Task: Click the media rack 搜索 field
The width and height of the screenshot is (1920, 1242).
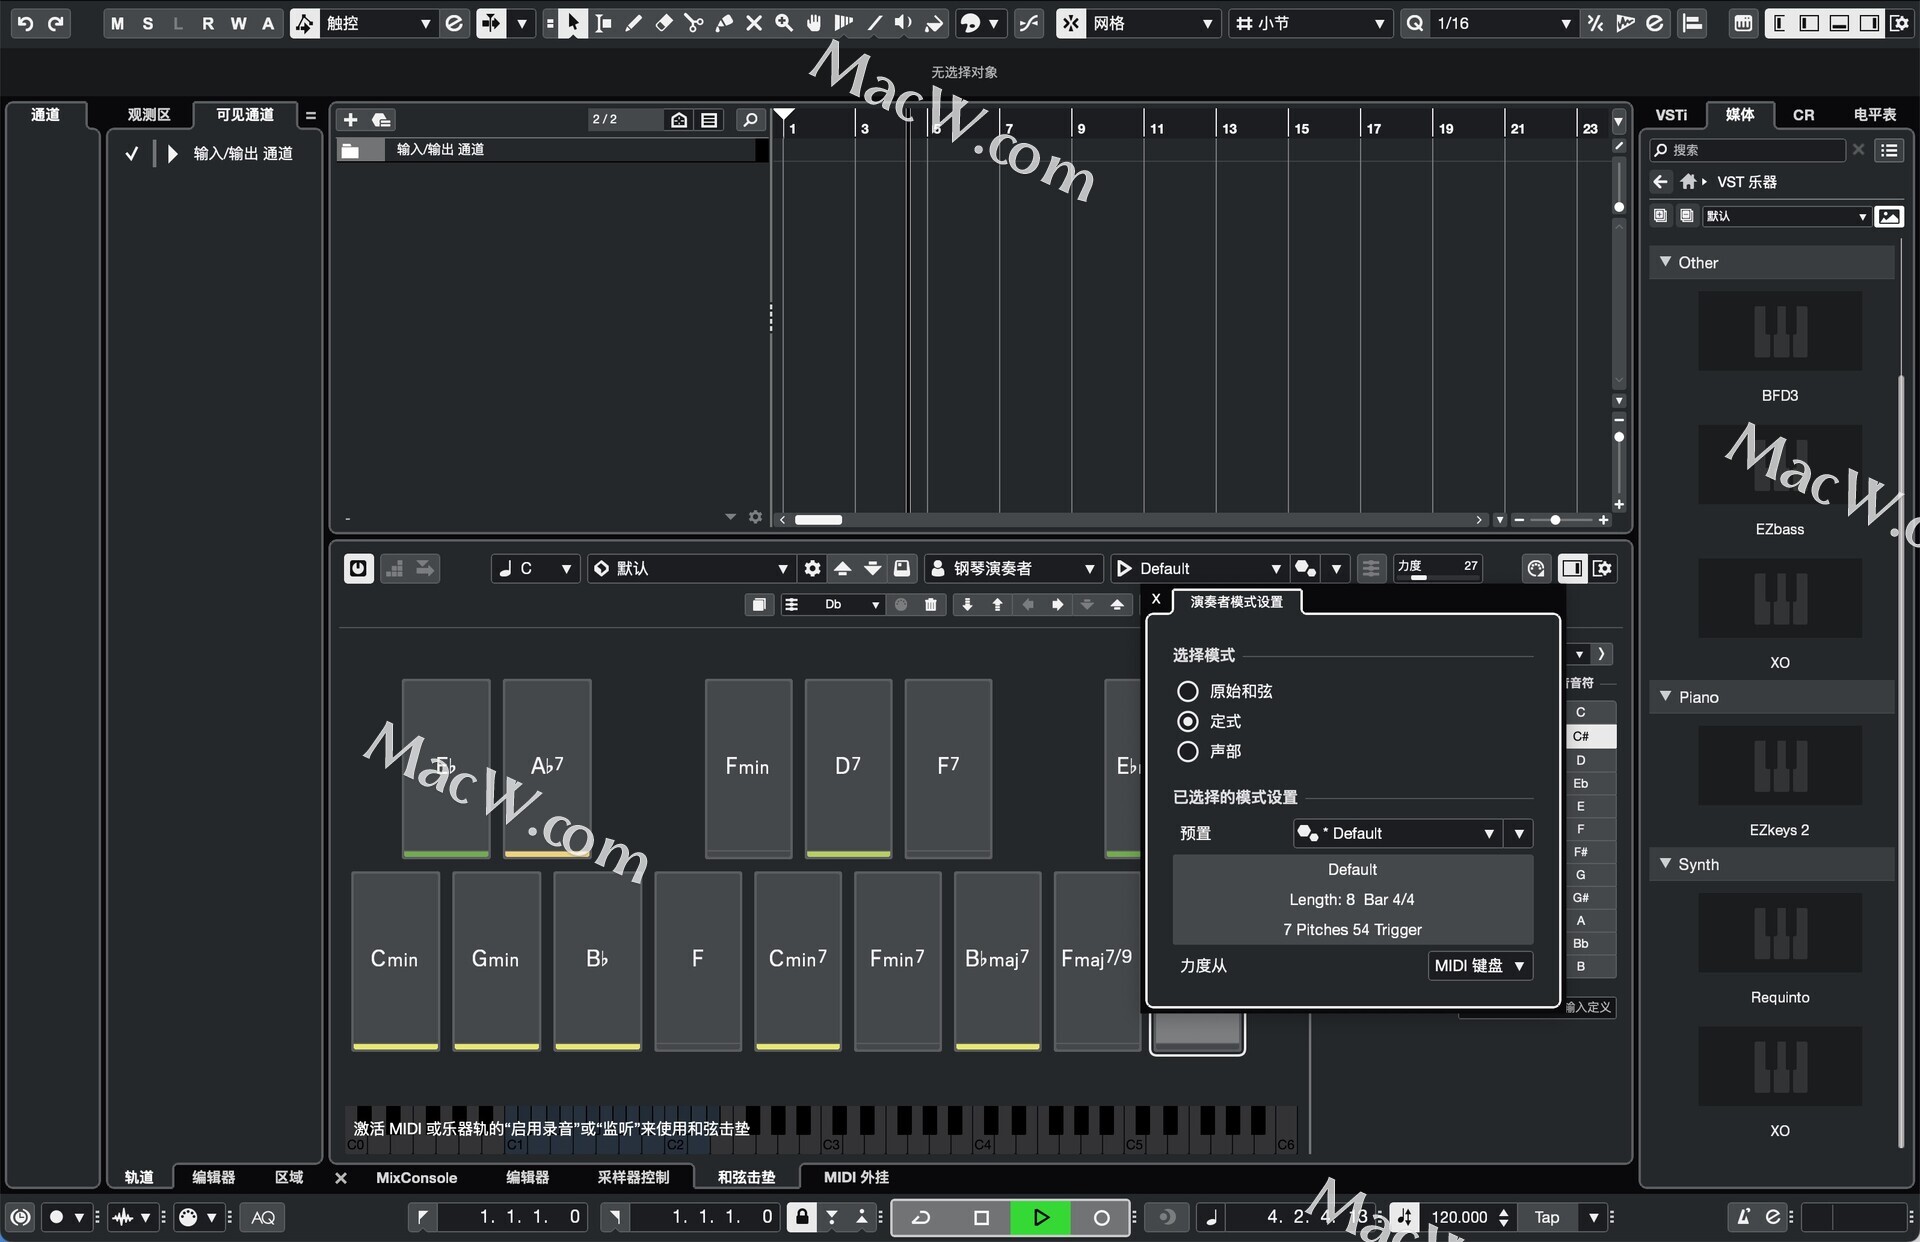Action: click(1747, 150)
